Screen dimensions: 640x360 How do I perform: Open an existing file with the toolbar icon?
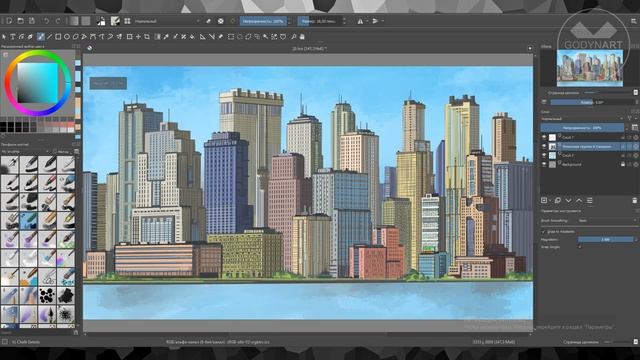20,21
